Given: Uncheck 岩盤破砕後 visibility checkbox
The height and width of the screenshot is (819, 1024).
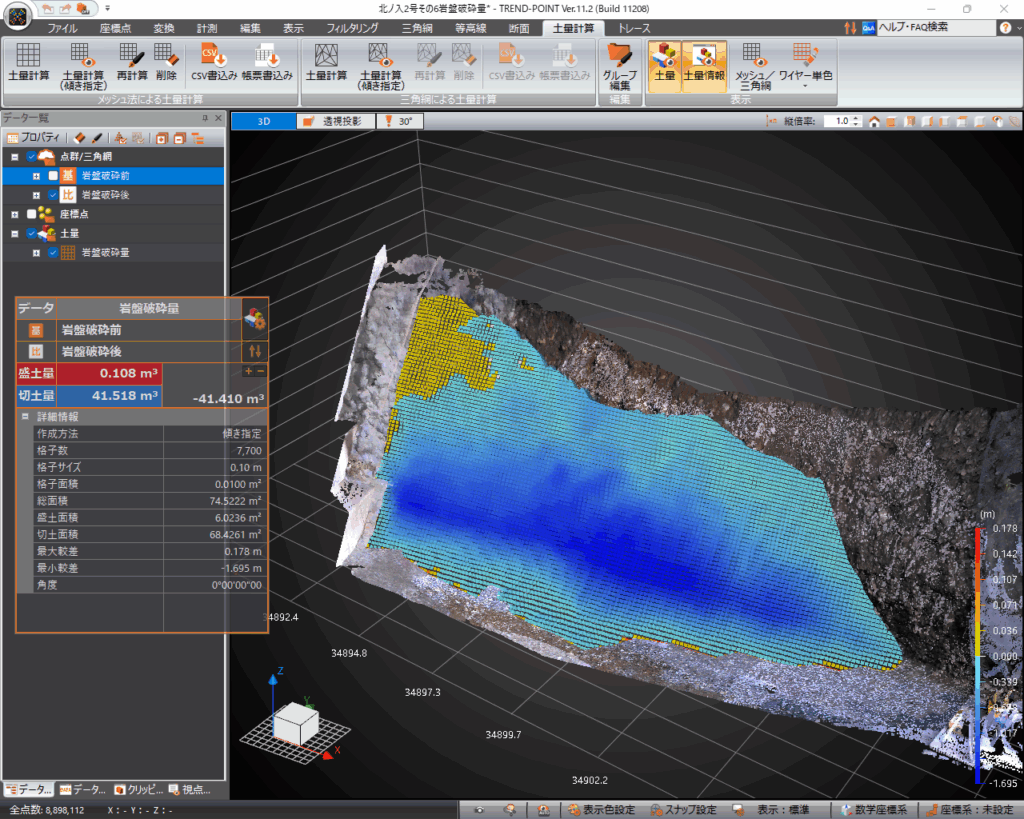Looking at the screenshot, I should pos(53,195).
